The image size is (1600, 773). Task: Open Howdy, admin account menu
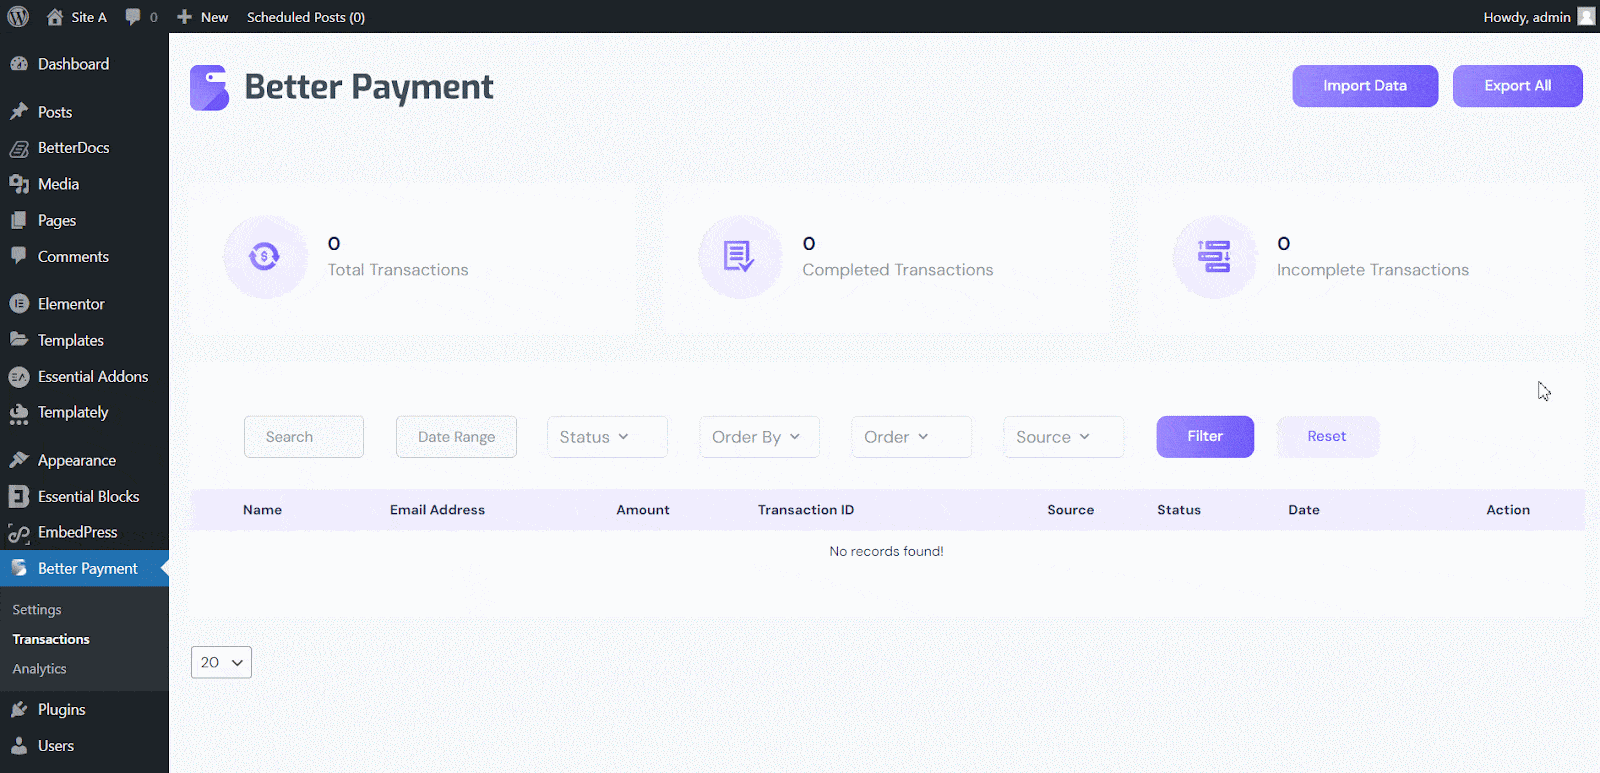coord(1539,17)
